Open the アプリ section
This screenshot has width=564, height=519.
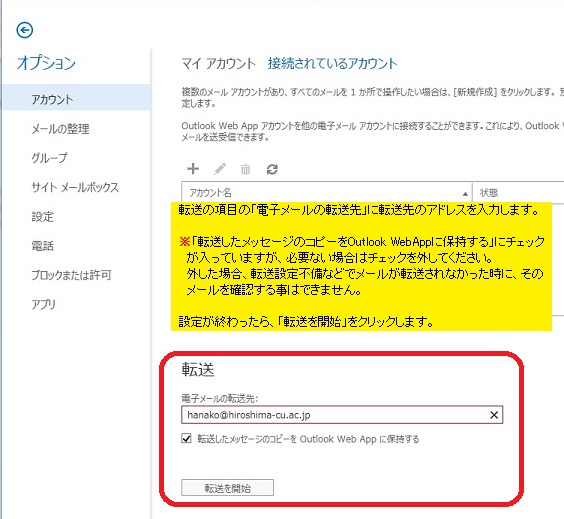click(x=44, y=304)
